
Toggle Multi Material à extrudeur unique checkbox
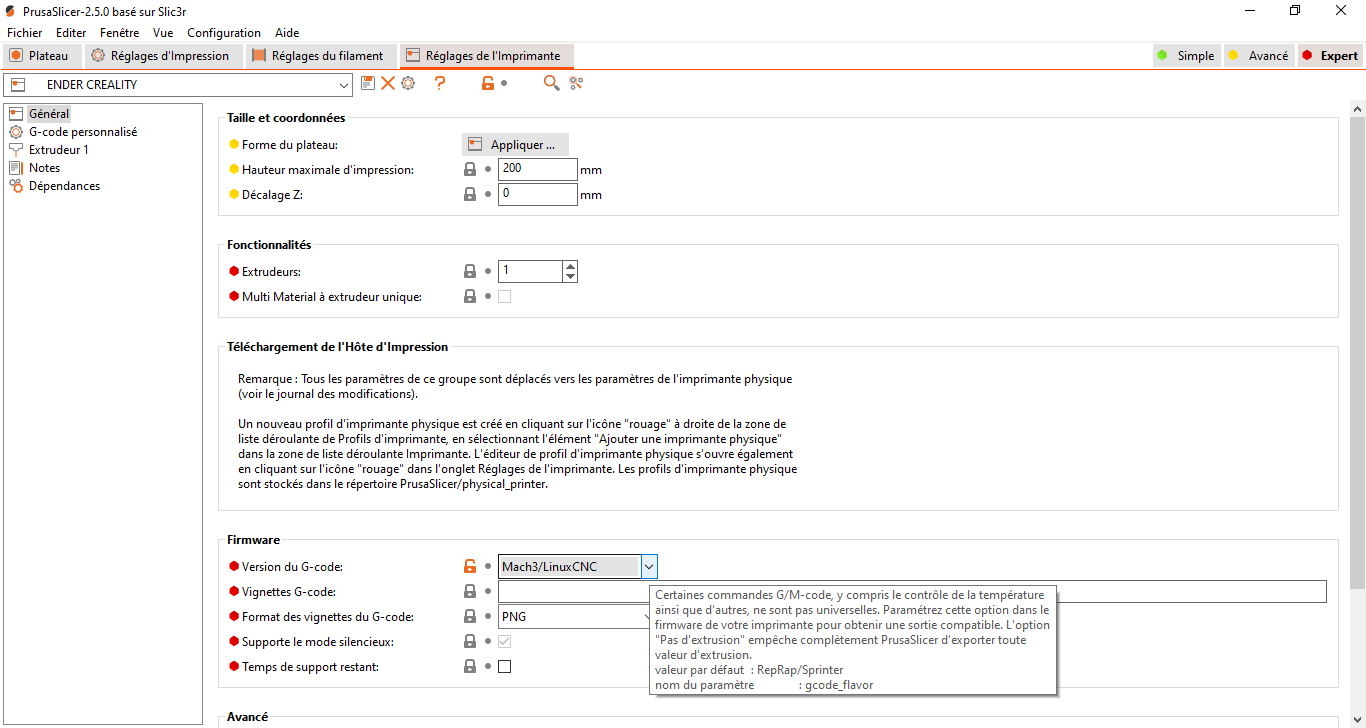point(504,296)
